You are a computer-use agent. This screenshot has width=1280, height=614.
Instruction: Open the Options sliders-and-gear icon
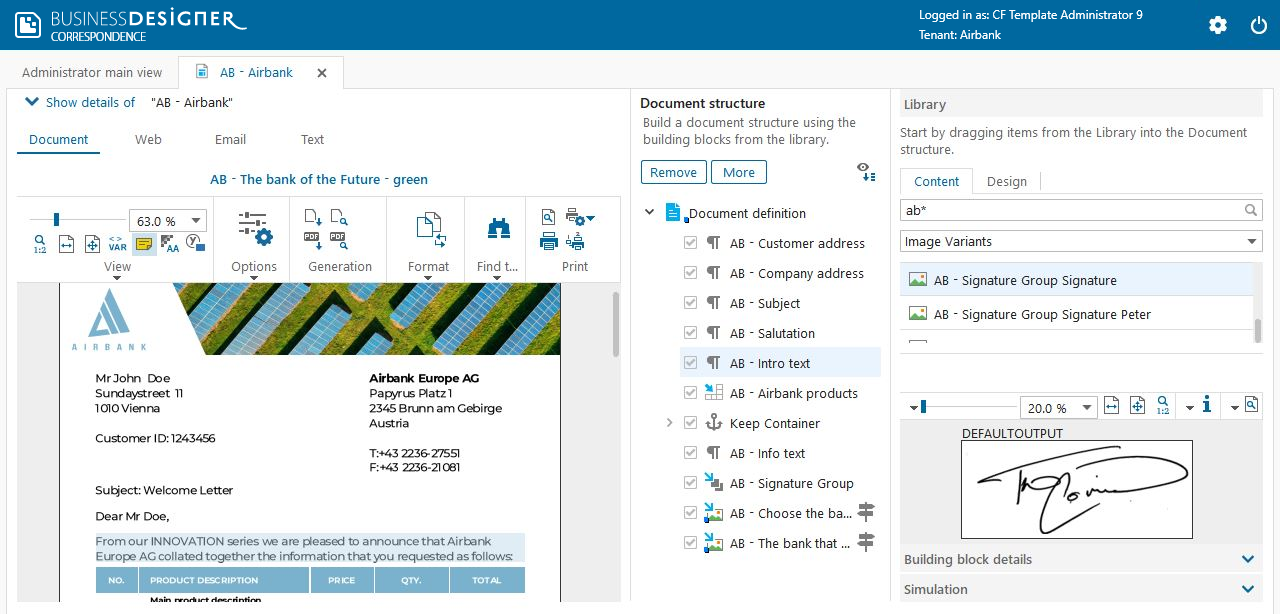pos(254,228)
